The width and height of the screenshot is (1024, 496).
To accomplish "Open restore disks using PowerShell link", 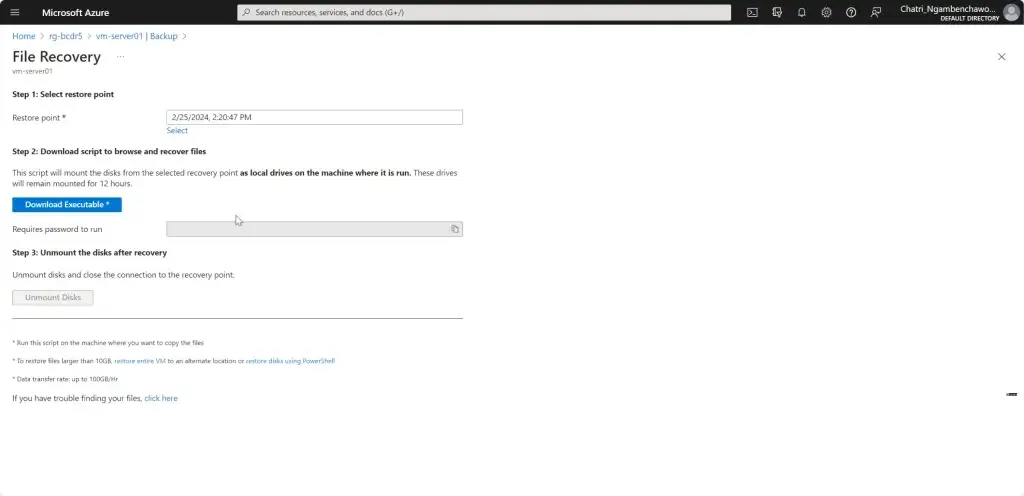I will (290, 361).
